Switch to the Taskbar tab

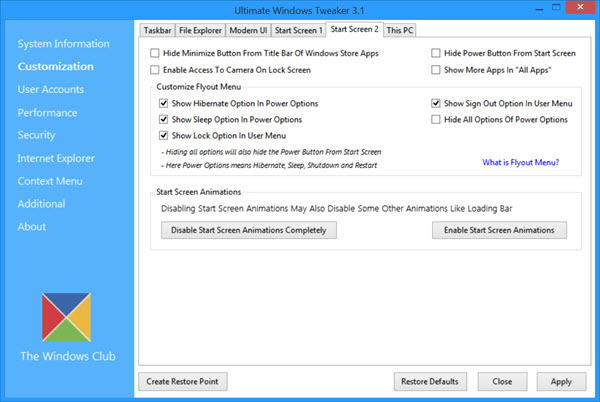tap(157, 30)
